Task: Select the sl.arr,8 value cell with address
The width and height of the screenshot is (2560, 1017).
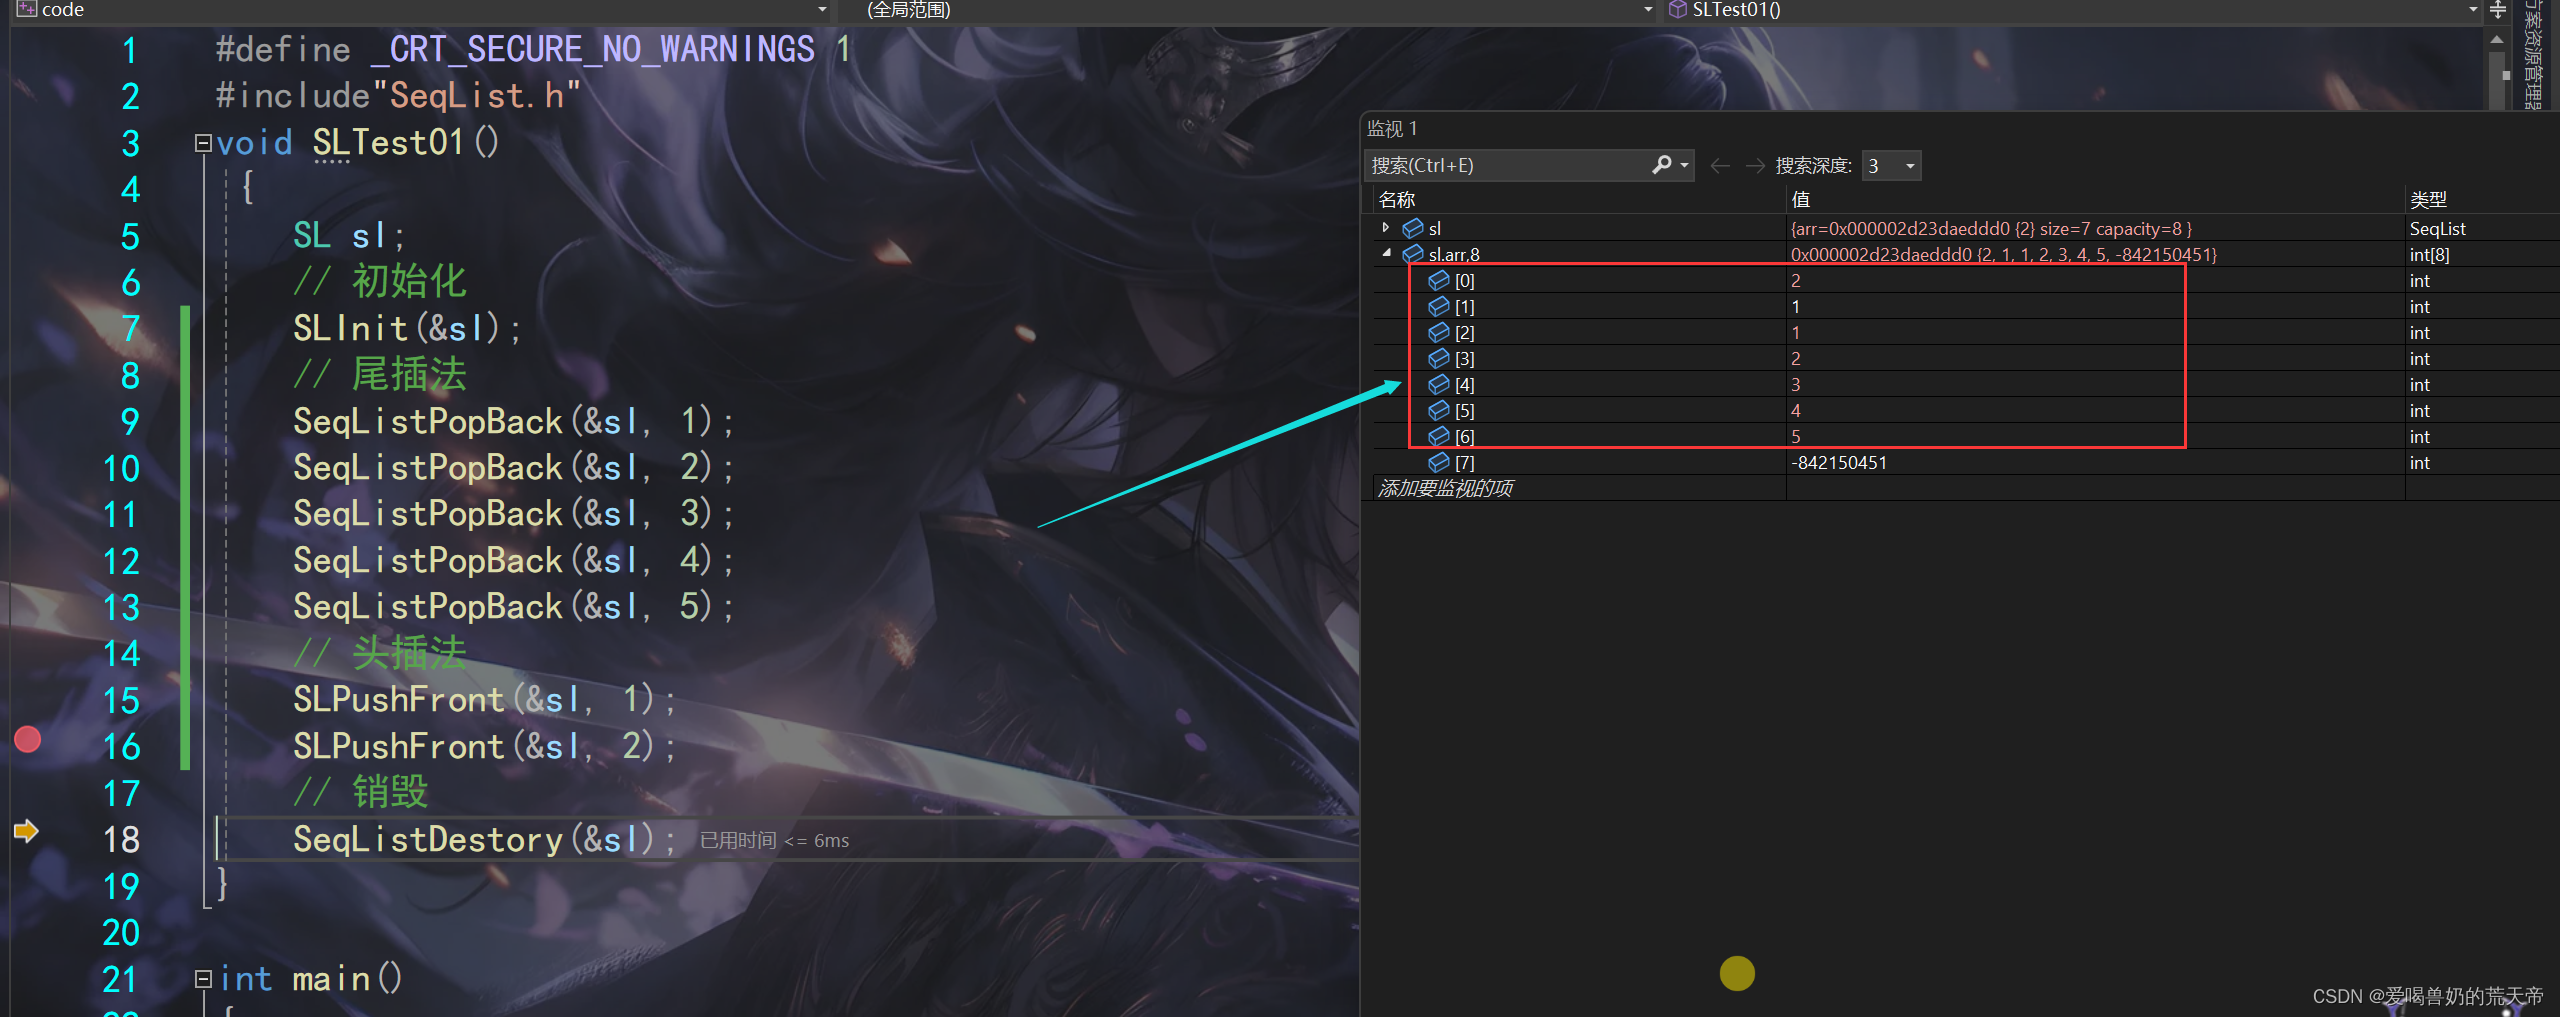Action: pyautogui.click(x=2004, y=255)
